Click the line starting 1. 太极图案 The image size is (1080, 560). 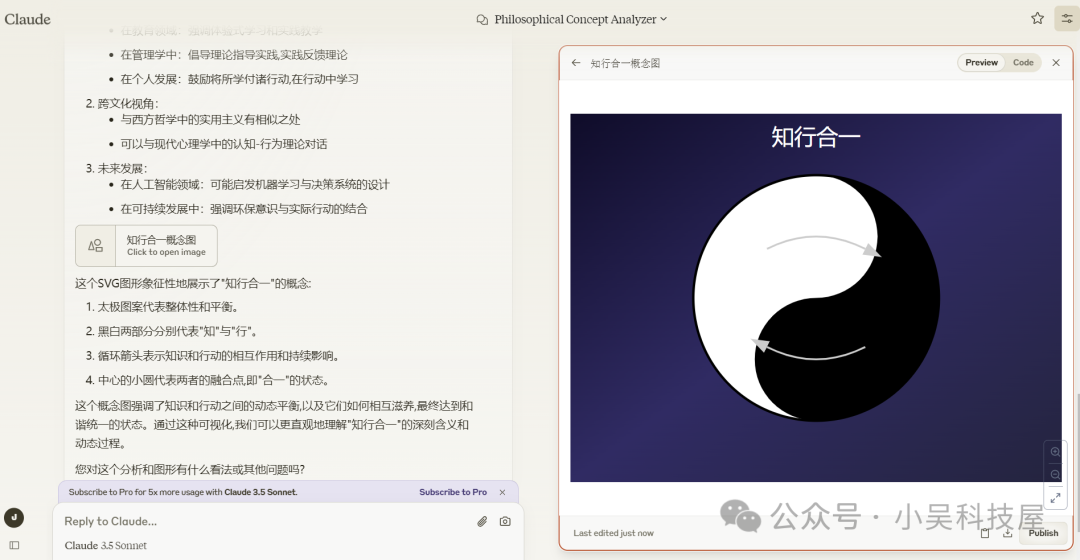[163, 307]
